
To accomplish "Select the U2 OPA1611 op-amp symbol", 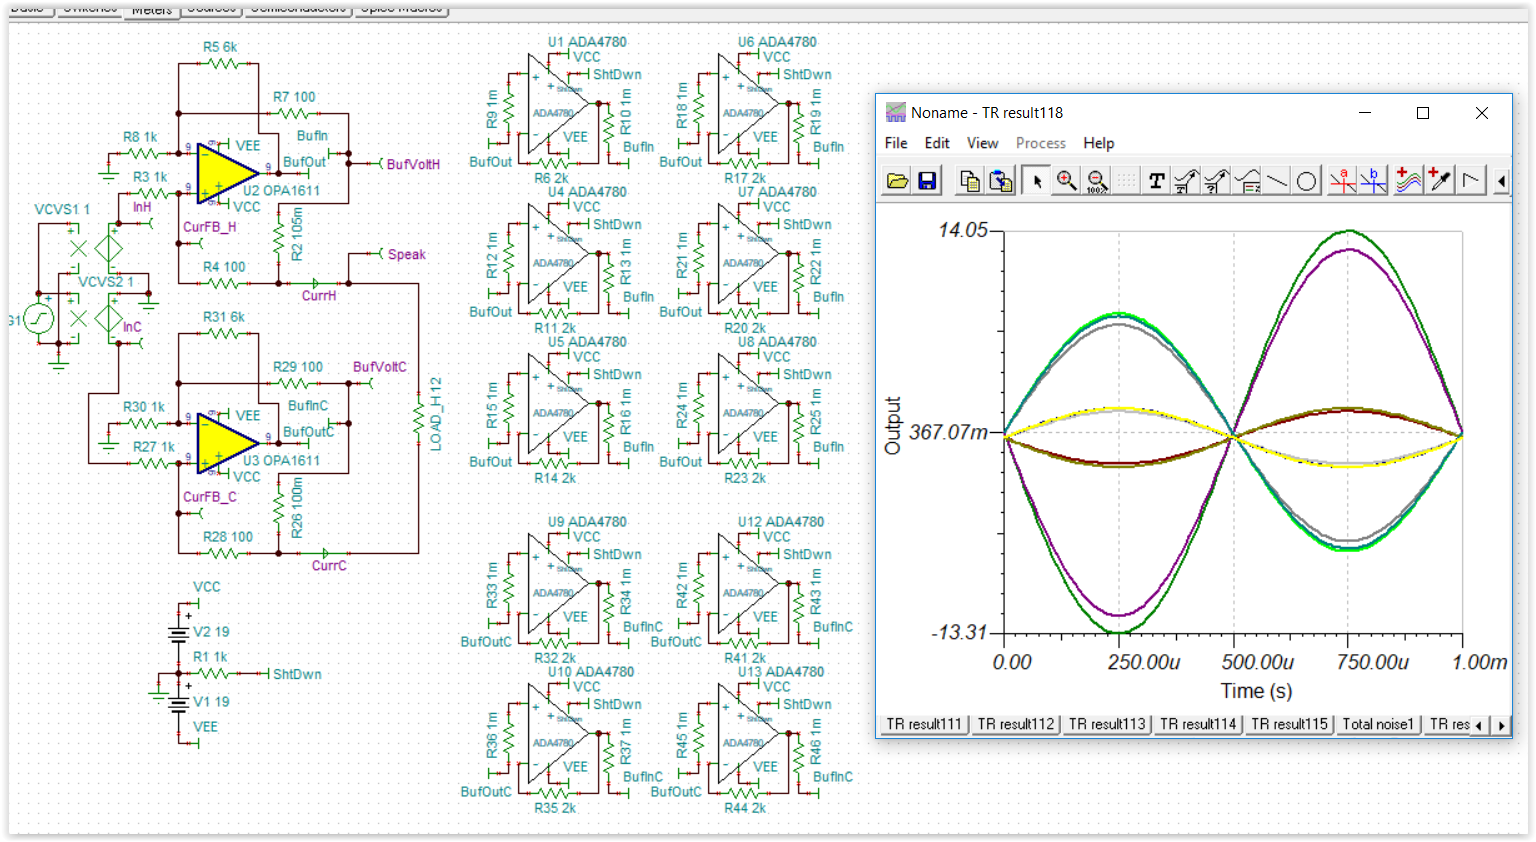I will click(x=226, y=172).
